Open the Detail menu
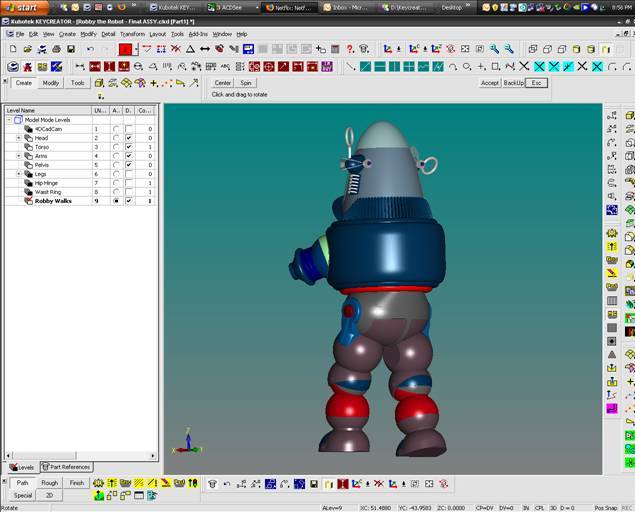Screen dimensions: 635x512 click(108, 34)
